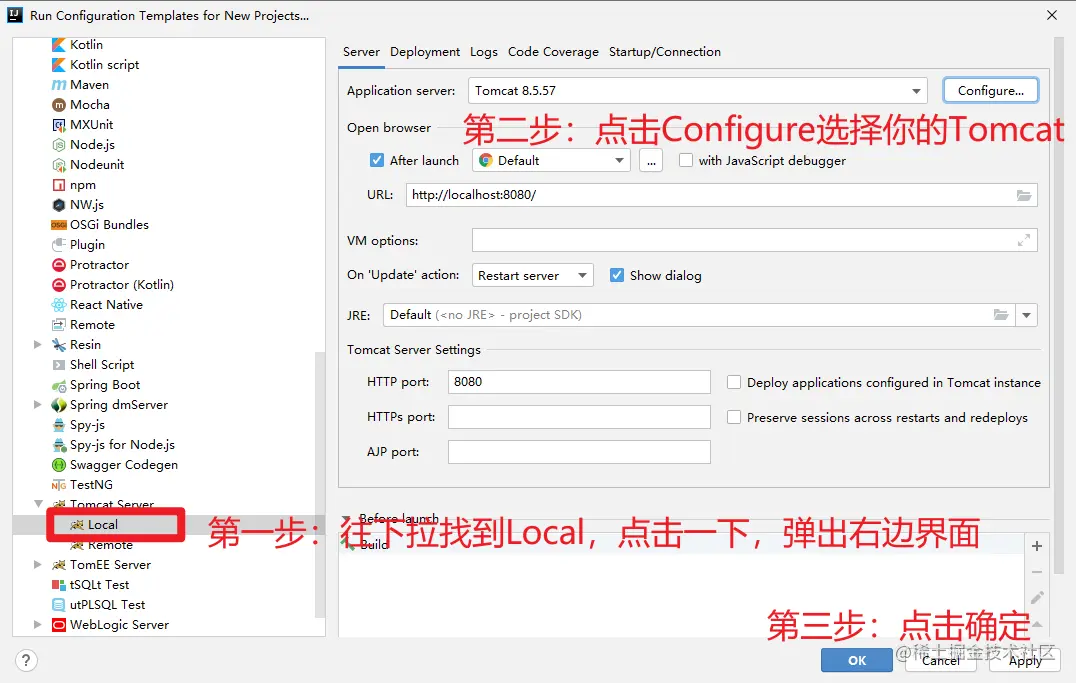Expand the Resin tree node
1076x683 pixels.
38,345
